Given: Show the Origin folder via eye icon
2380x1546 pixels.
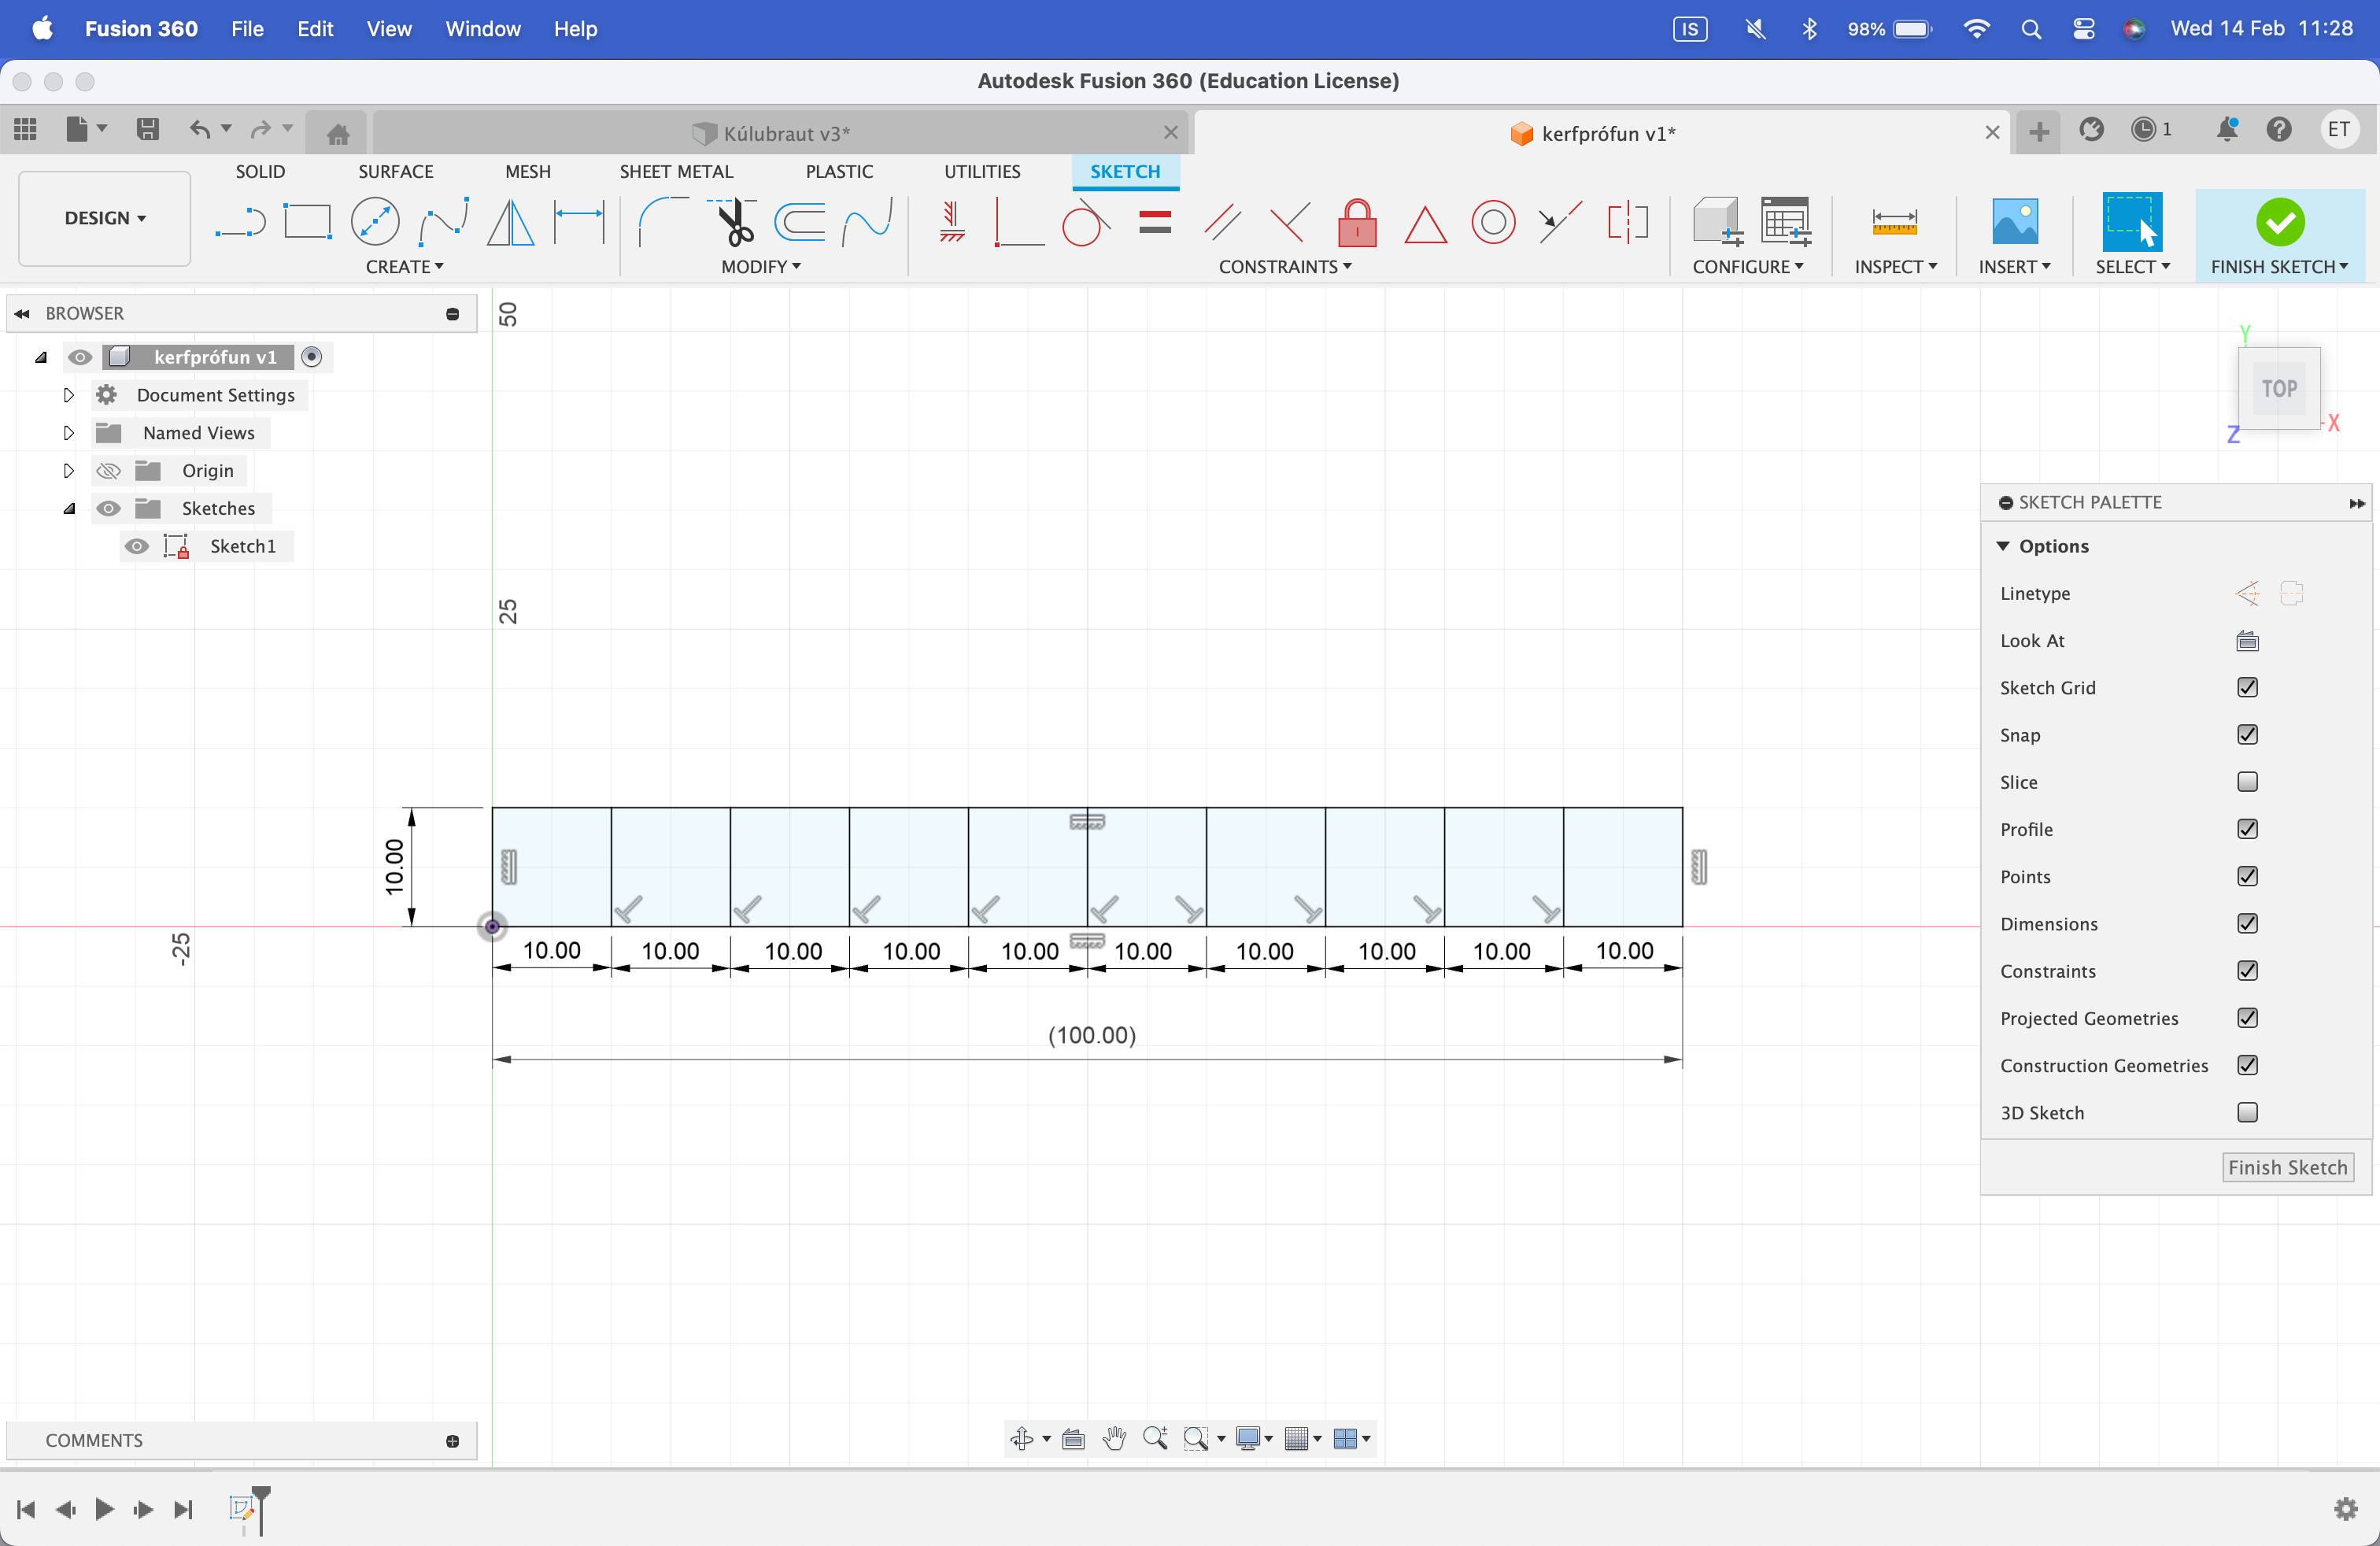Looking at the screenshot, I should pos(108,471).
